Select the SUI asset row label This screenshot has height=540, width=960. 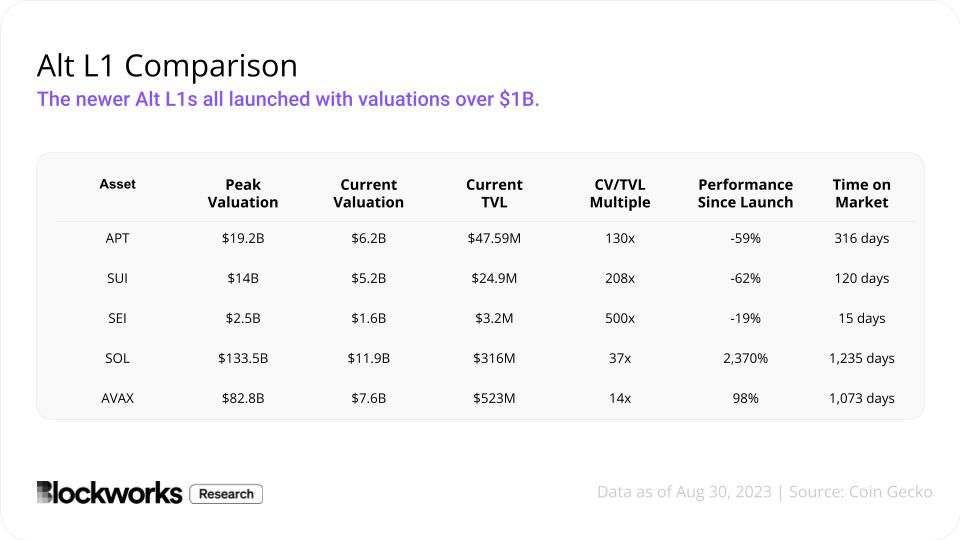[118, 279]
